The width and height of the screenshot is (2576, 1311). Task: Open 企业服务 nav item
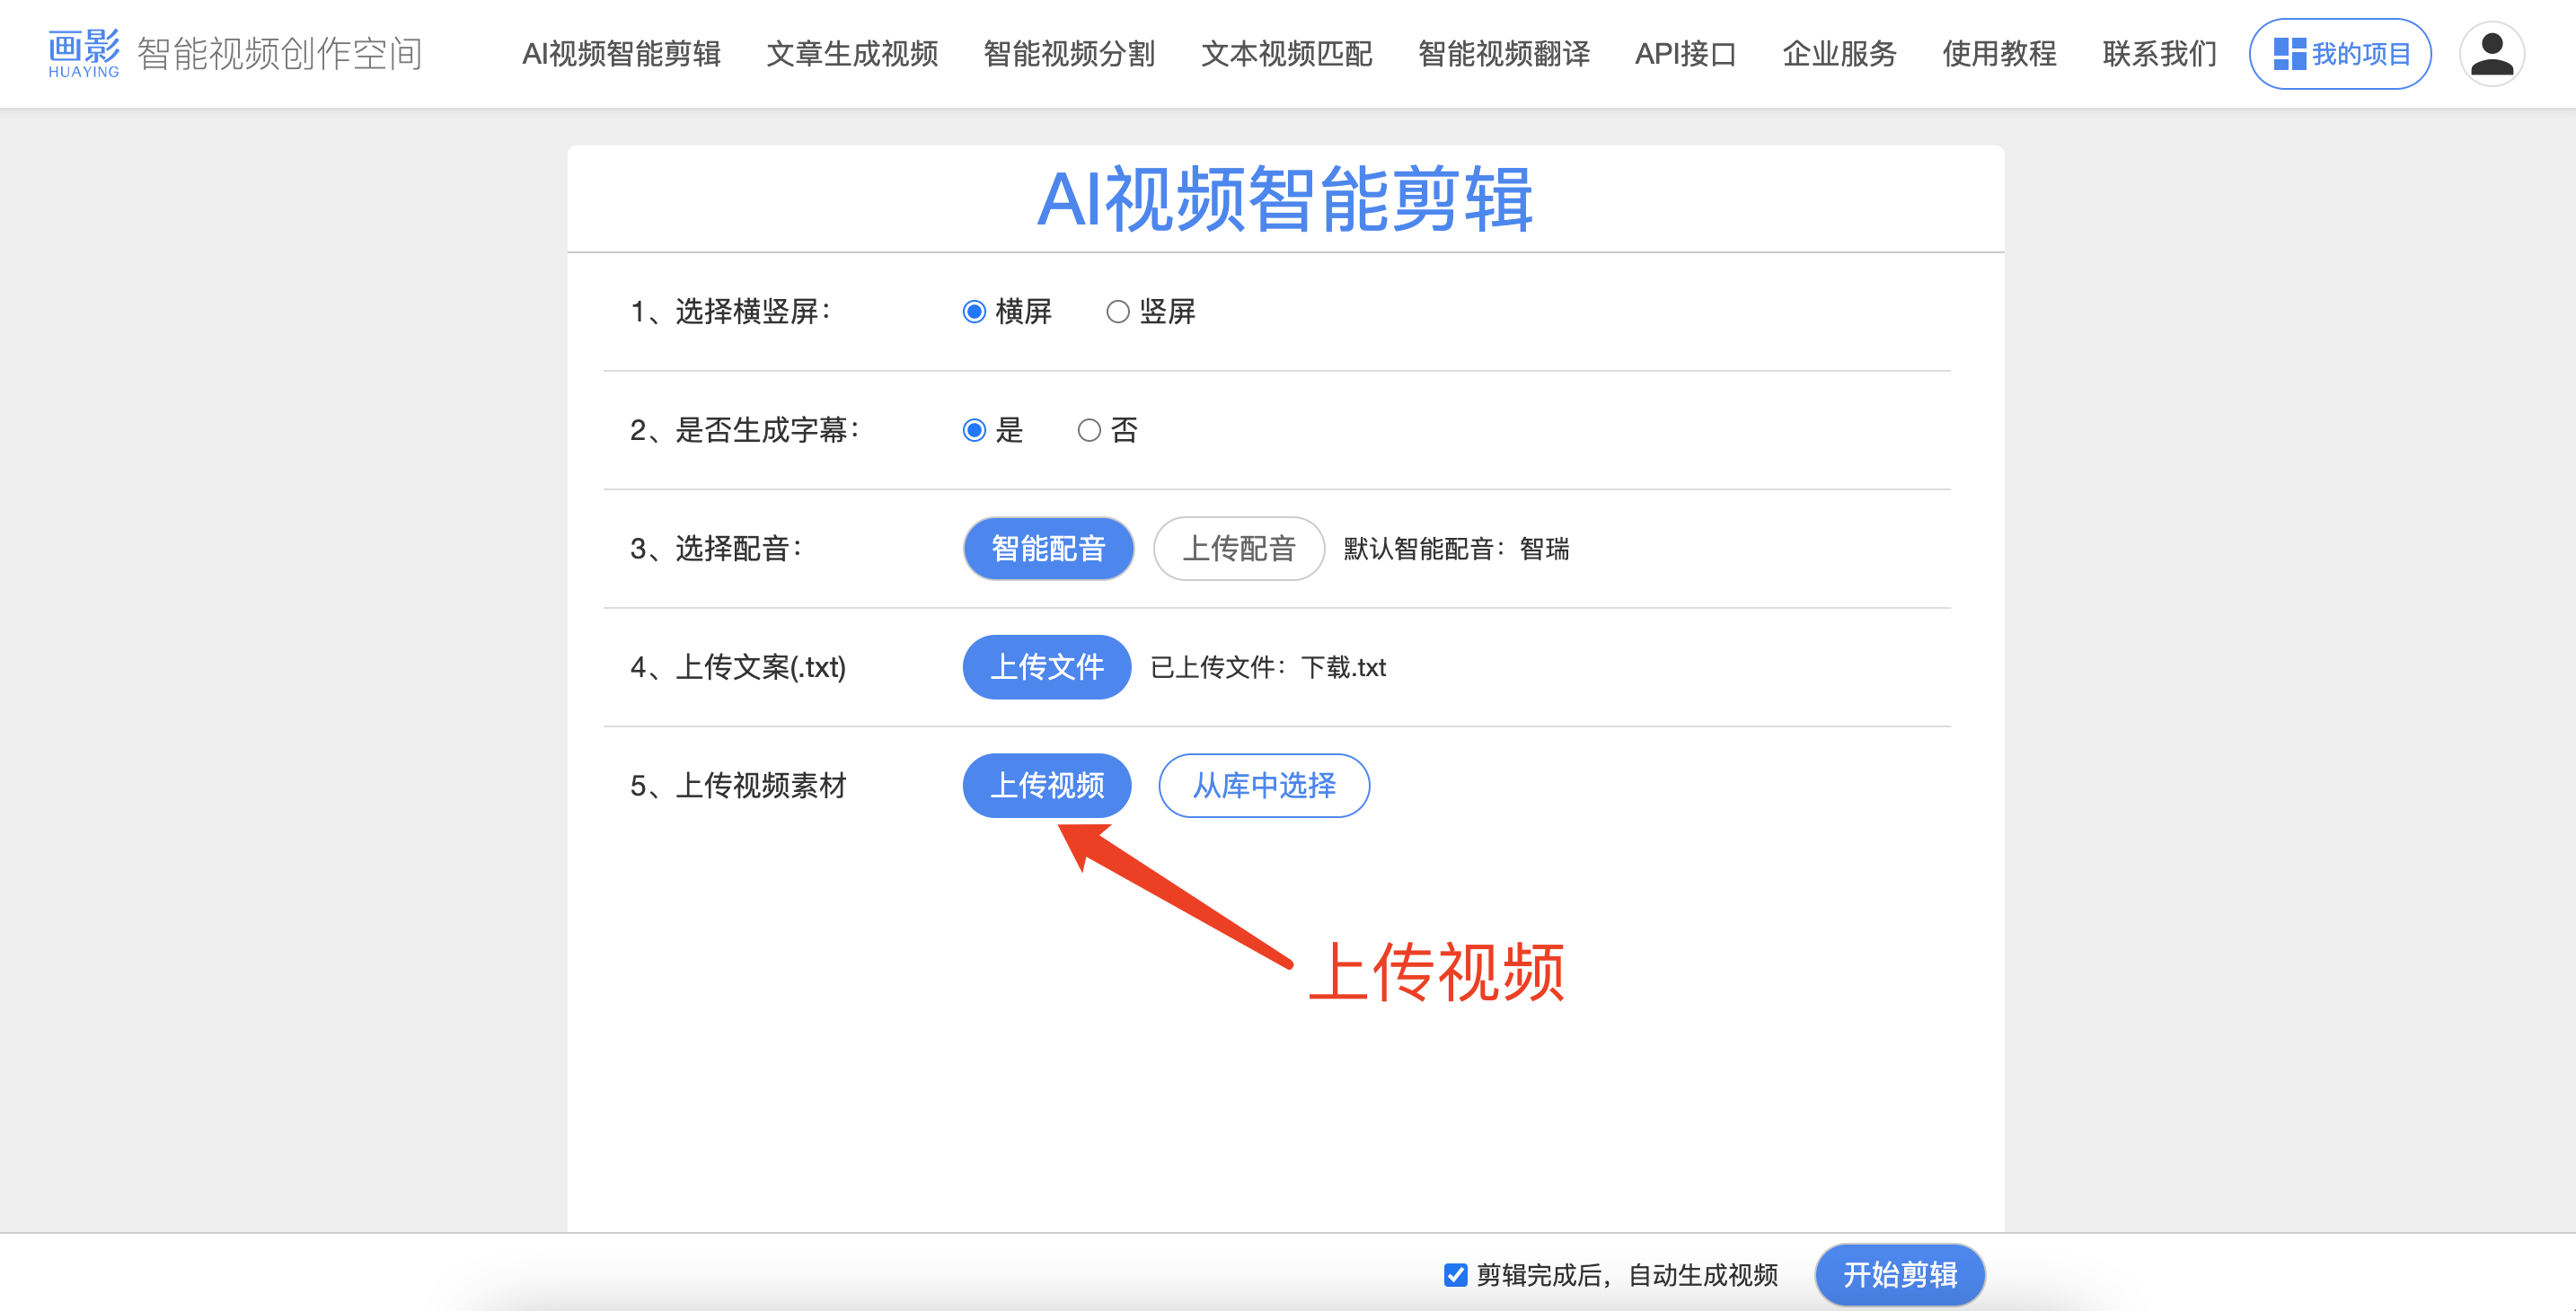point(1839,54)
